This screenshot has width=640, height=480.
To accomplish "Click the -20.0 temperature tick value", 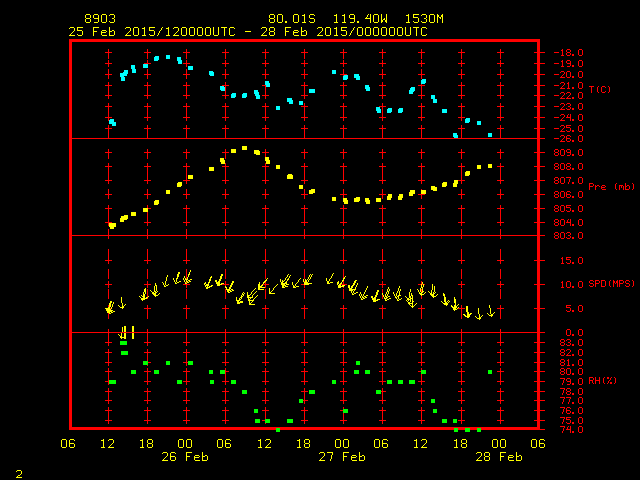I will (x=568, y=75).
